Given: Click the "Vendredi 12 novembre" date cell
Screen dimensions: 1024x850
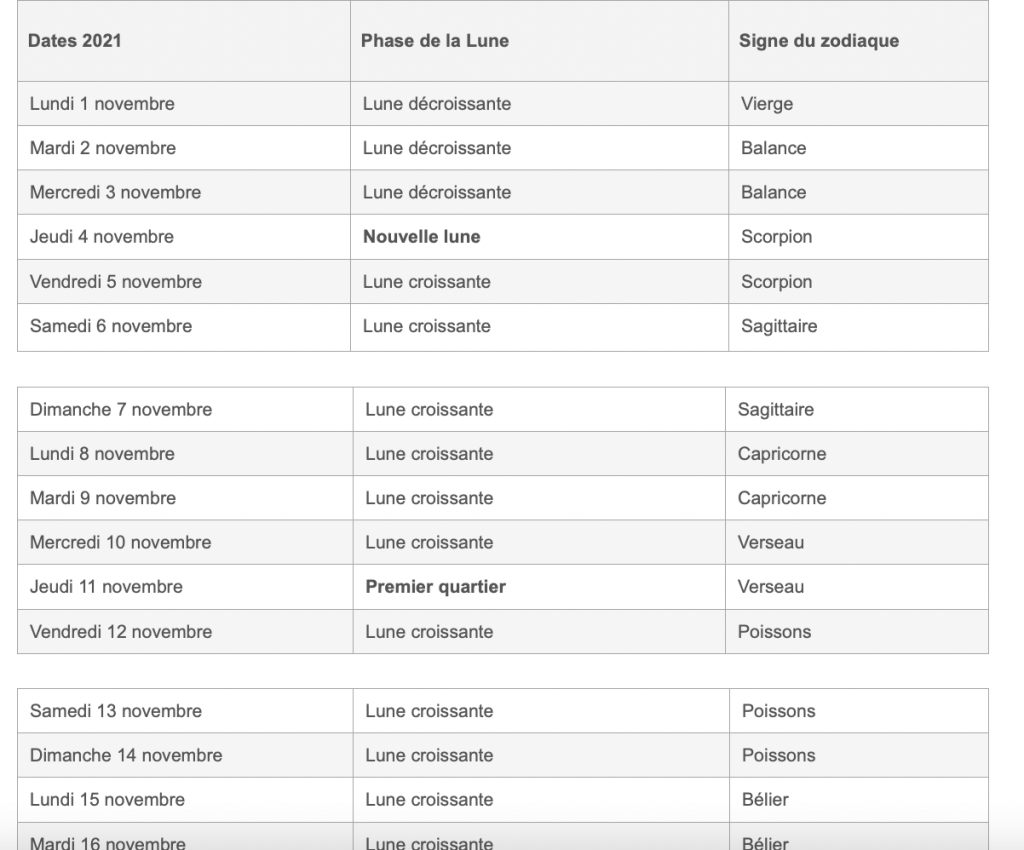Looking at the screenshot, I should [121, 632].
